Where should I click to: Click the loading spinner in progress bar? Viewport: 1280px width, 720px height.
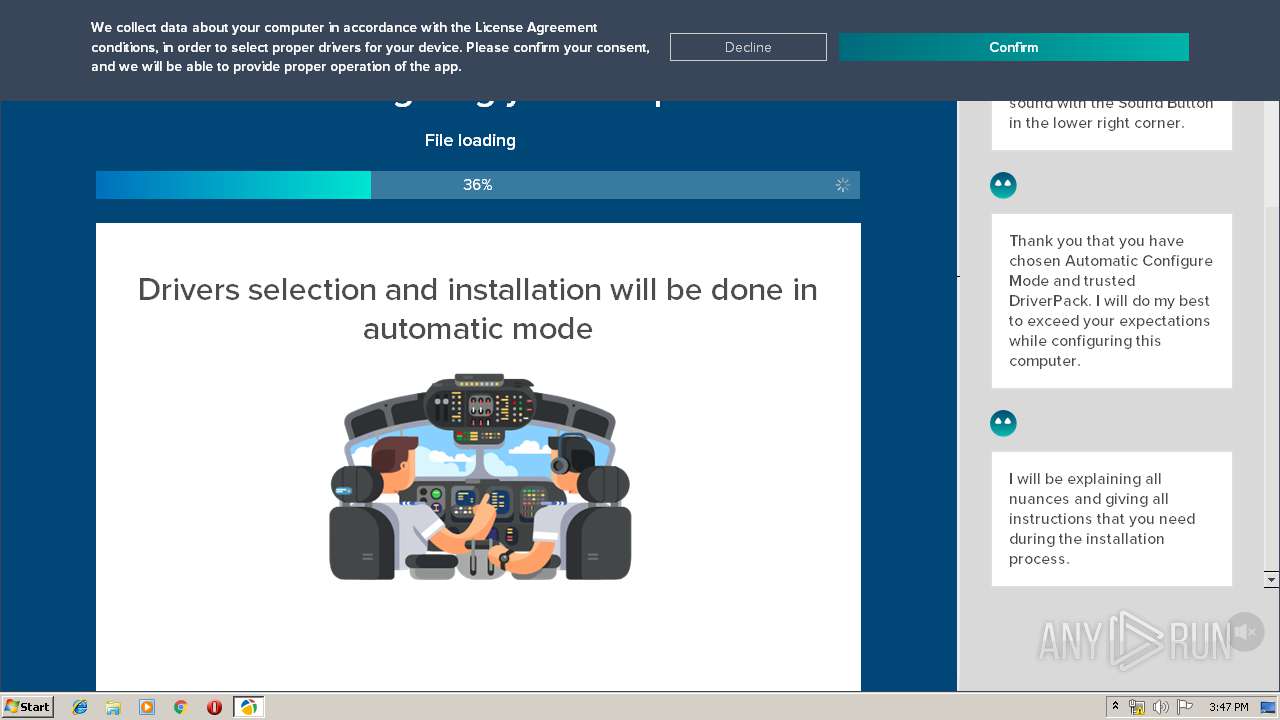pyautogui.click(x=842, y=185)
